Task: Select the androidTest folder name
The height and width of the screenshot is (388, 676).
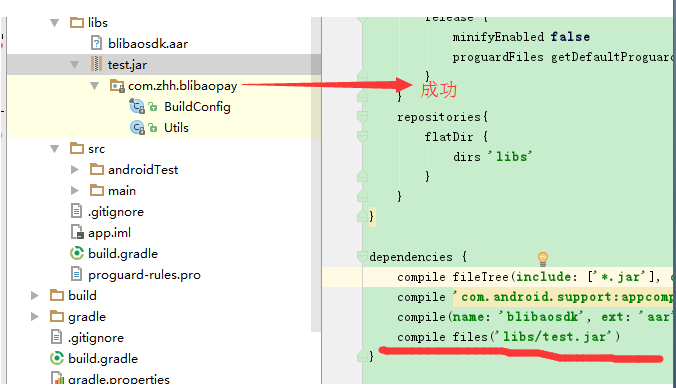Action: pos(143,169)
